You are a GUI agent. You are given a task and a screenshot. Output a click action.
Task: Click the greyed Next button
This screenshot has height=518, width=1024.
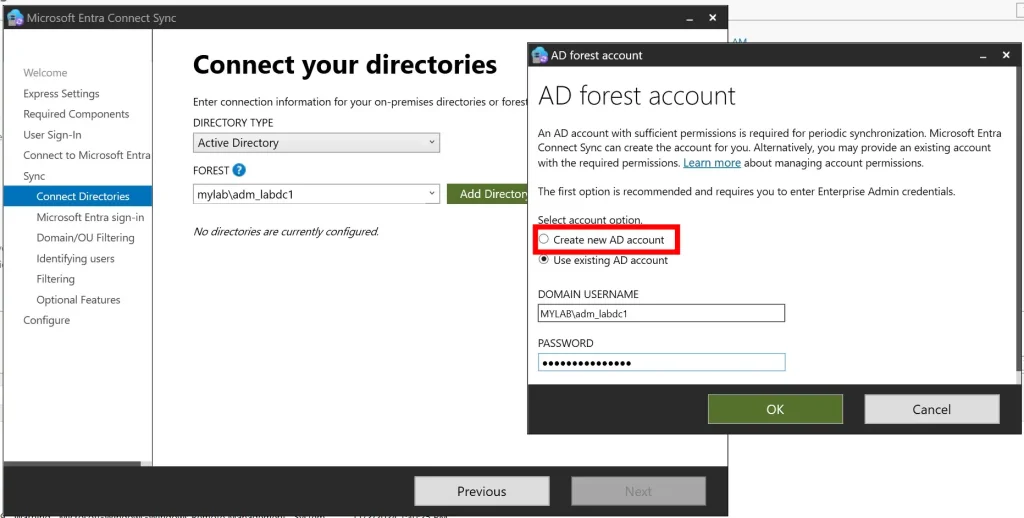(638, 491)
